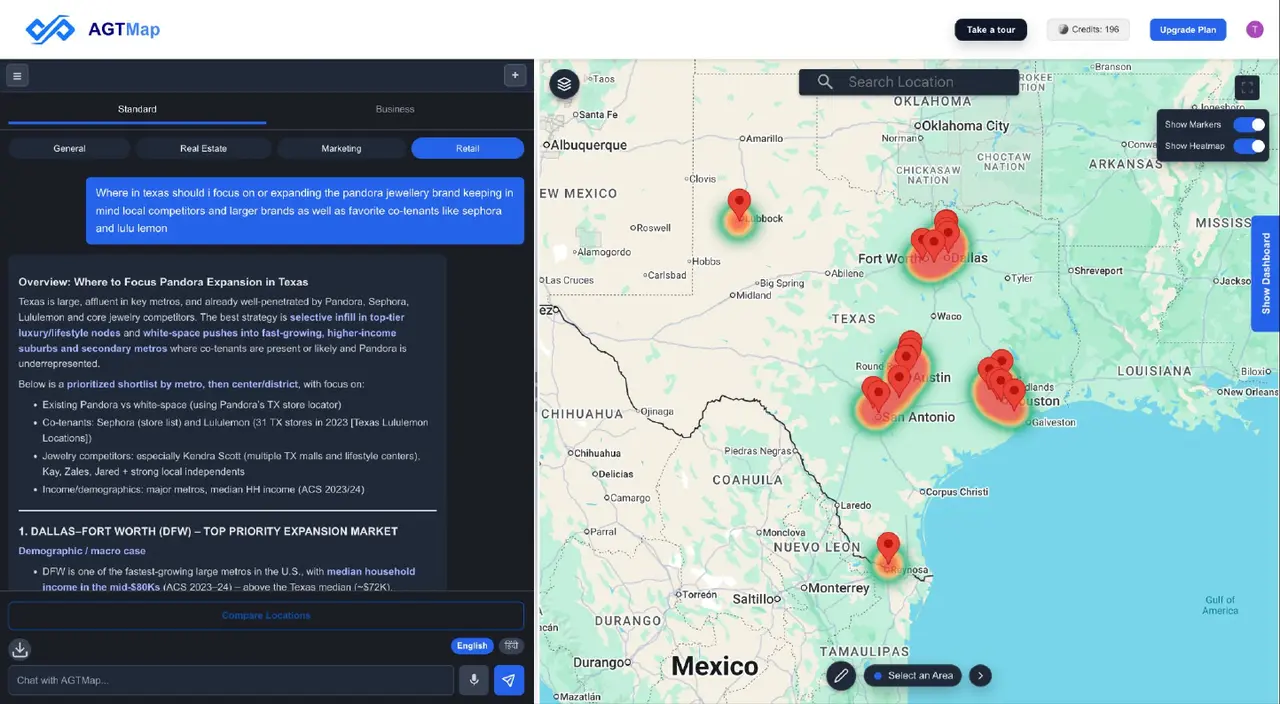Screen dimensions: 1280x704
Task: Enter fullscreen map view
Action: [1247, 88]
